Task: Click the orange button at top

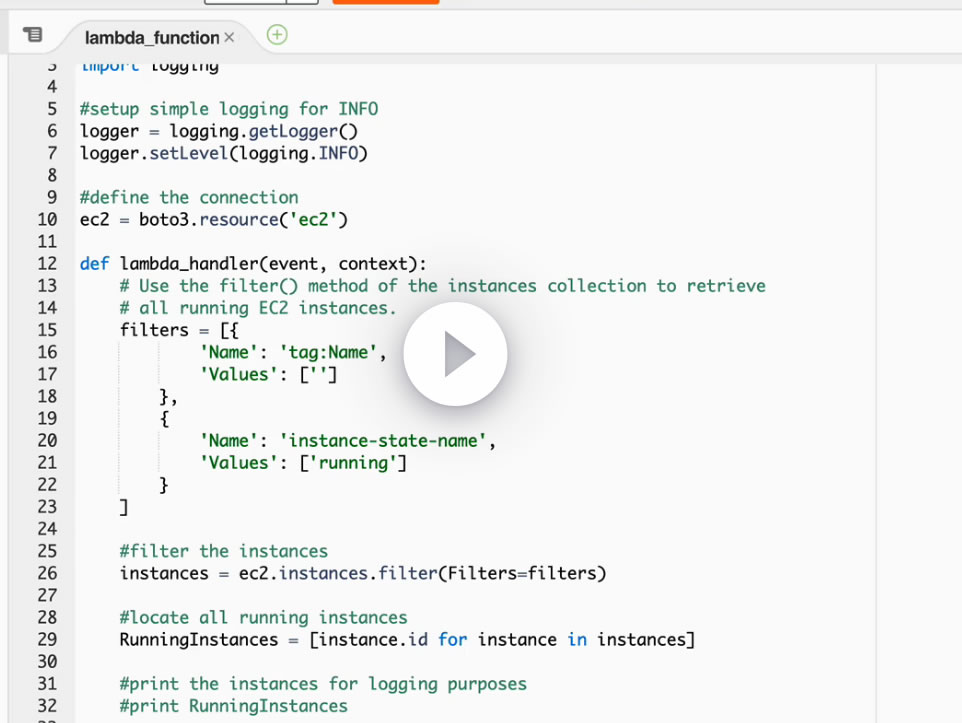Action: (x=386, y=2)
